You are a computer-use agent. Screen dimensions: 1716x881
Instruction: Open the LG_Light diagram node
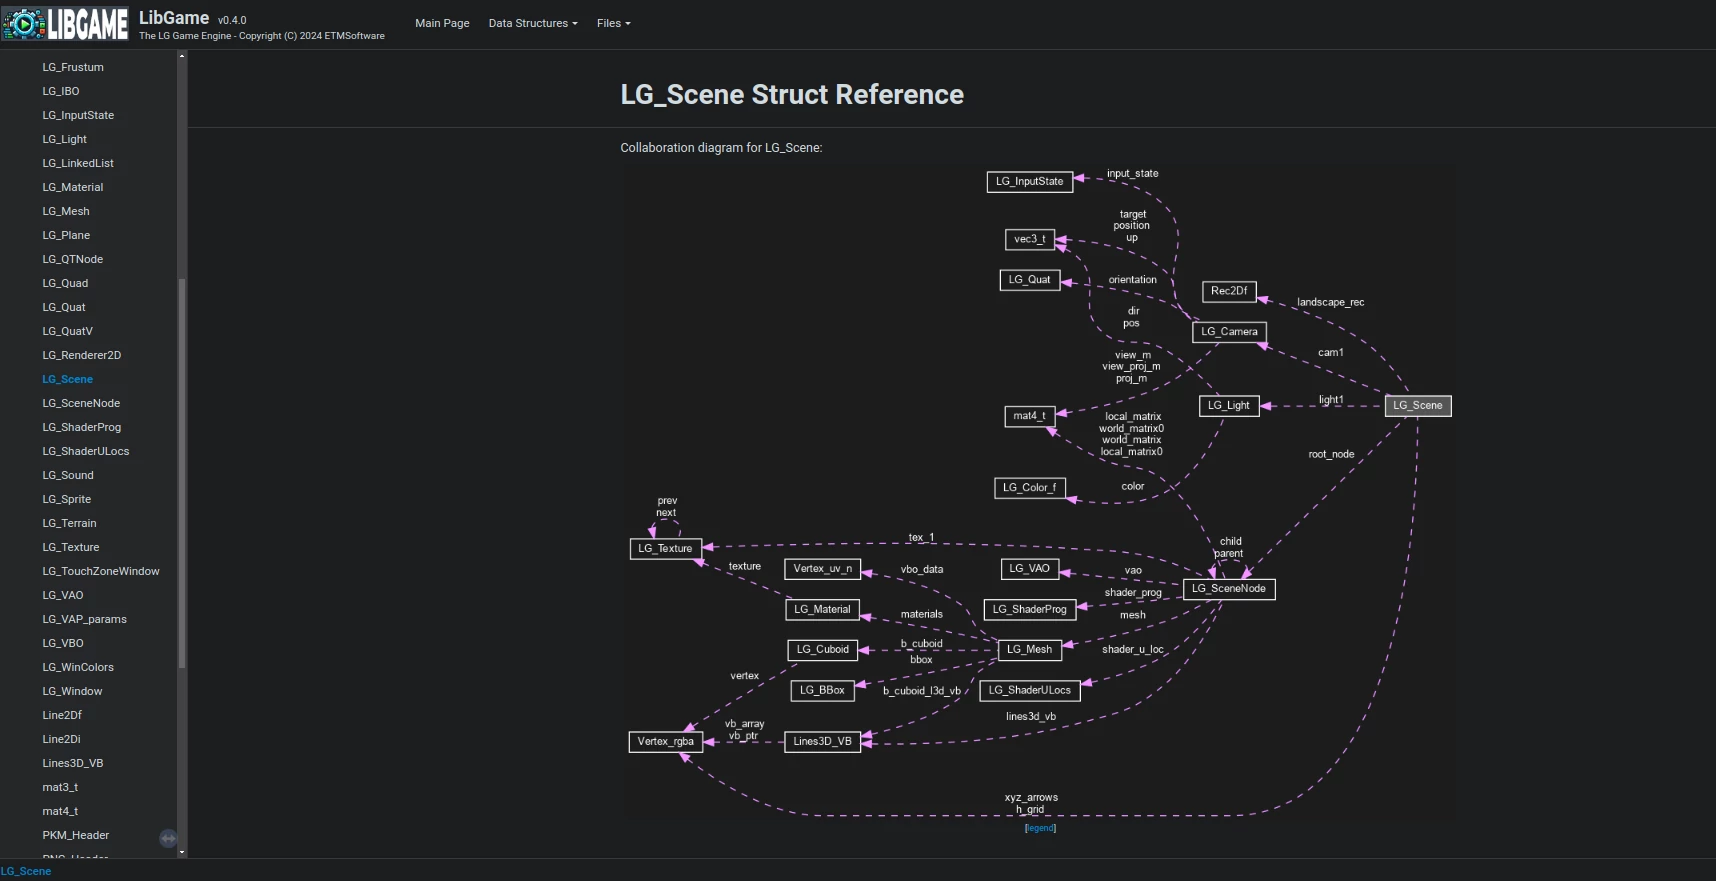click(x=1228, y=406)
